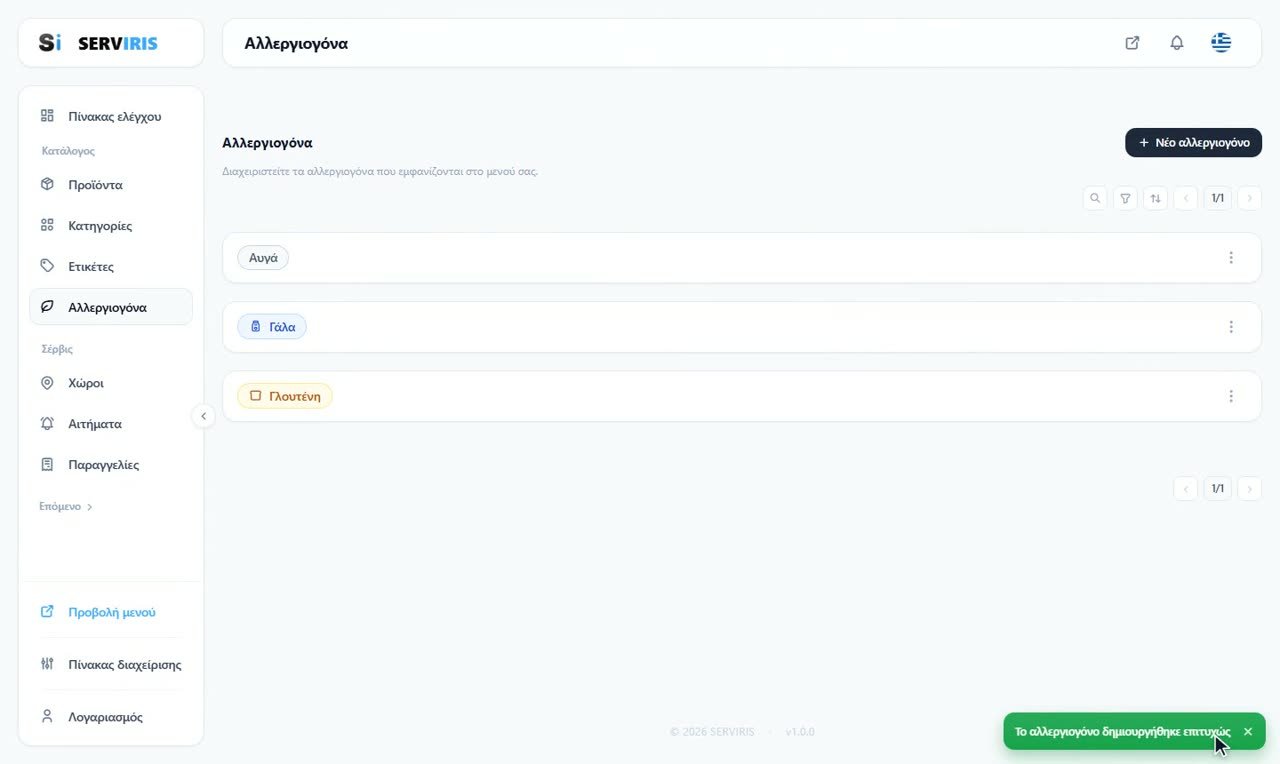1280x764 pixels.
Task: Click the Προϊόντα box icon
Action: [x=47, y=184]
